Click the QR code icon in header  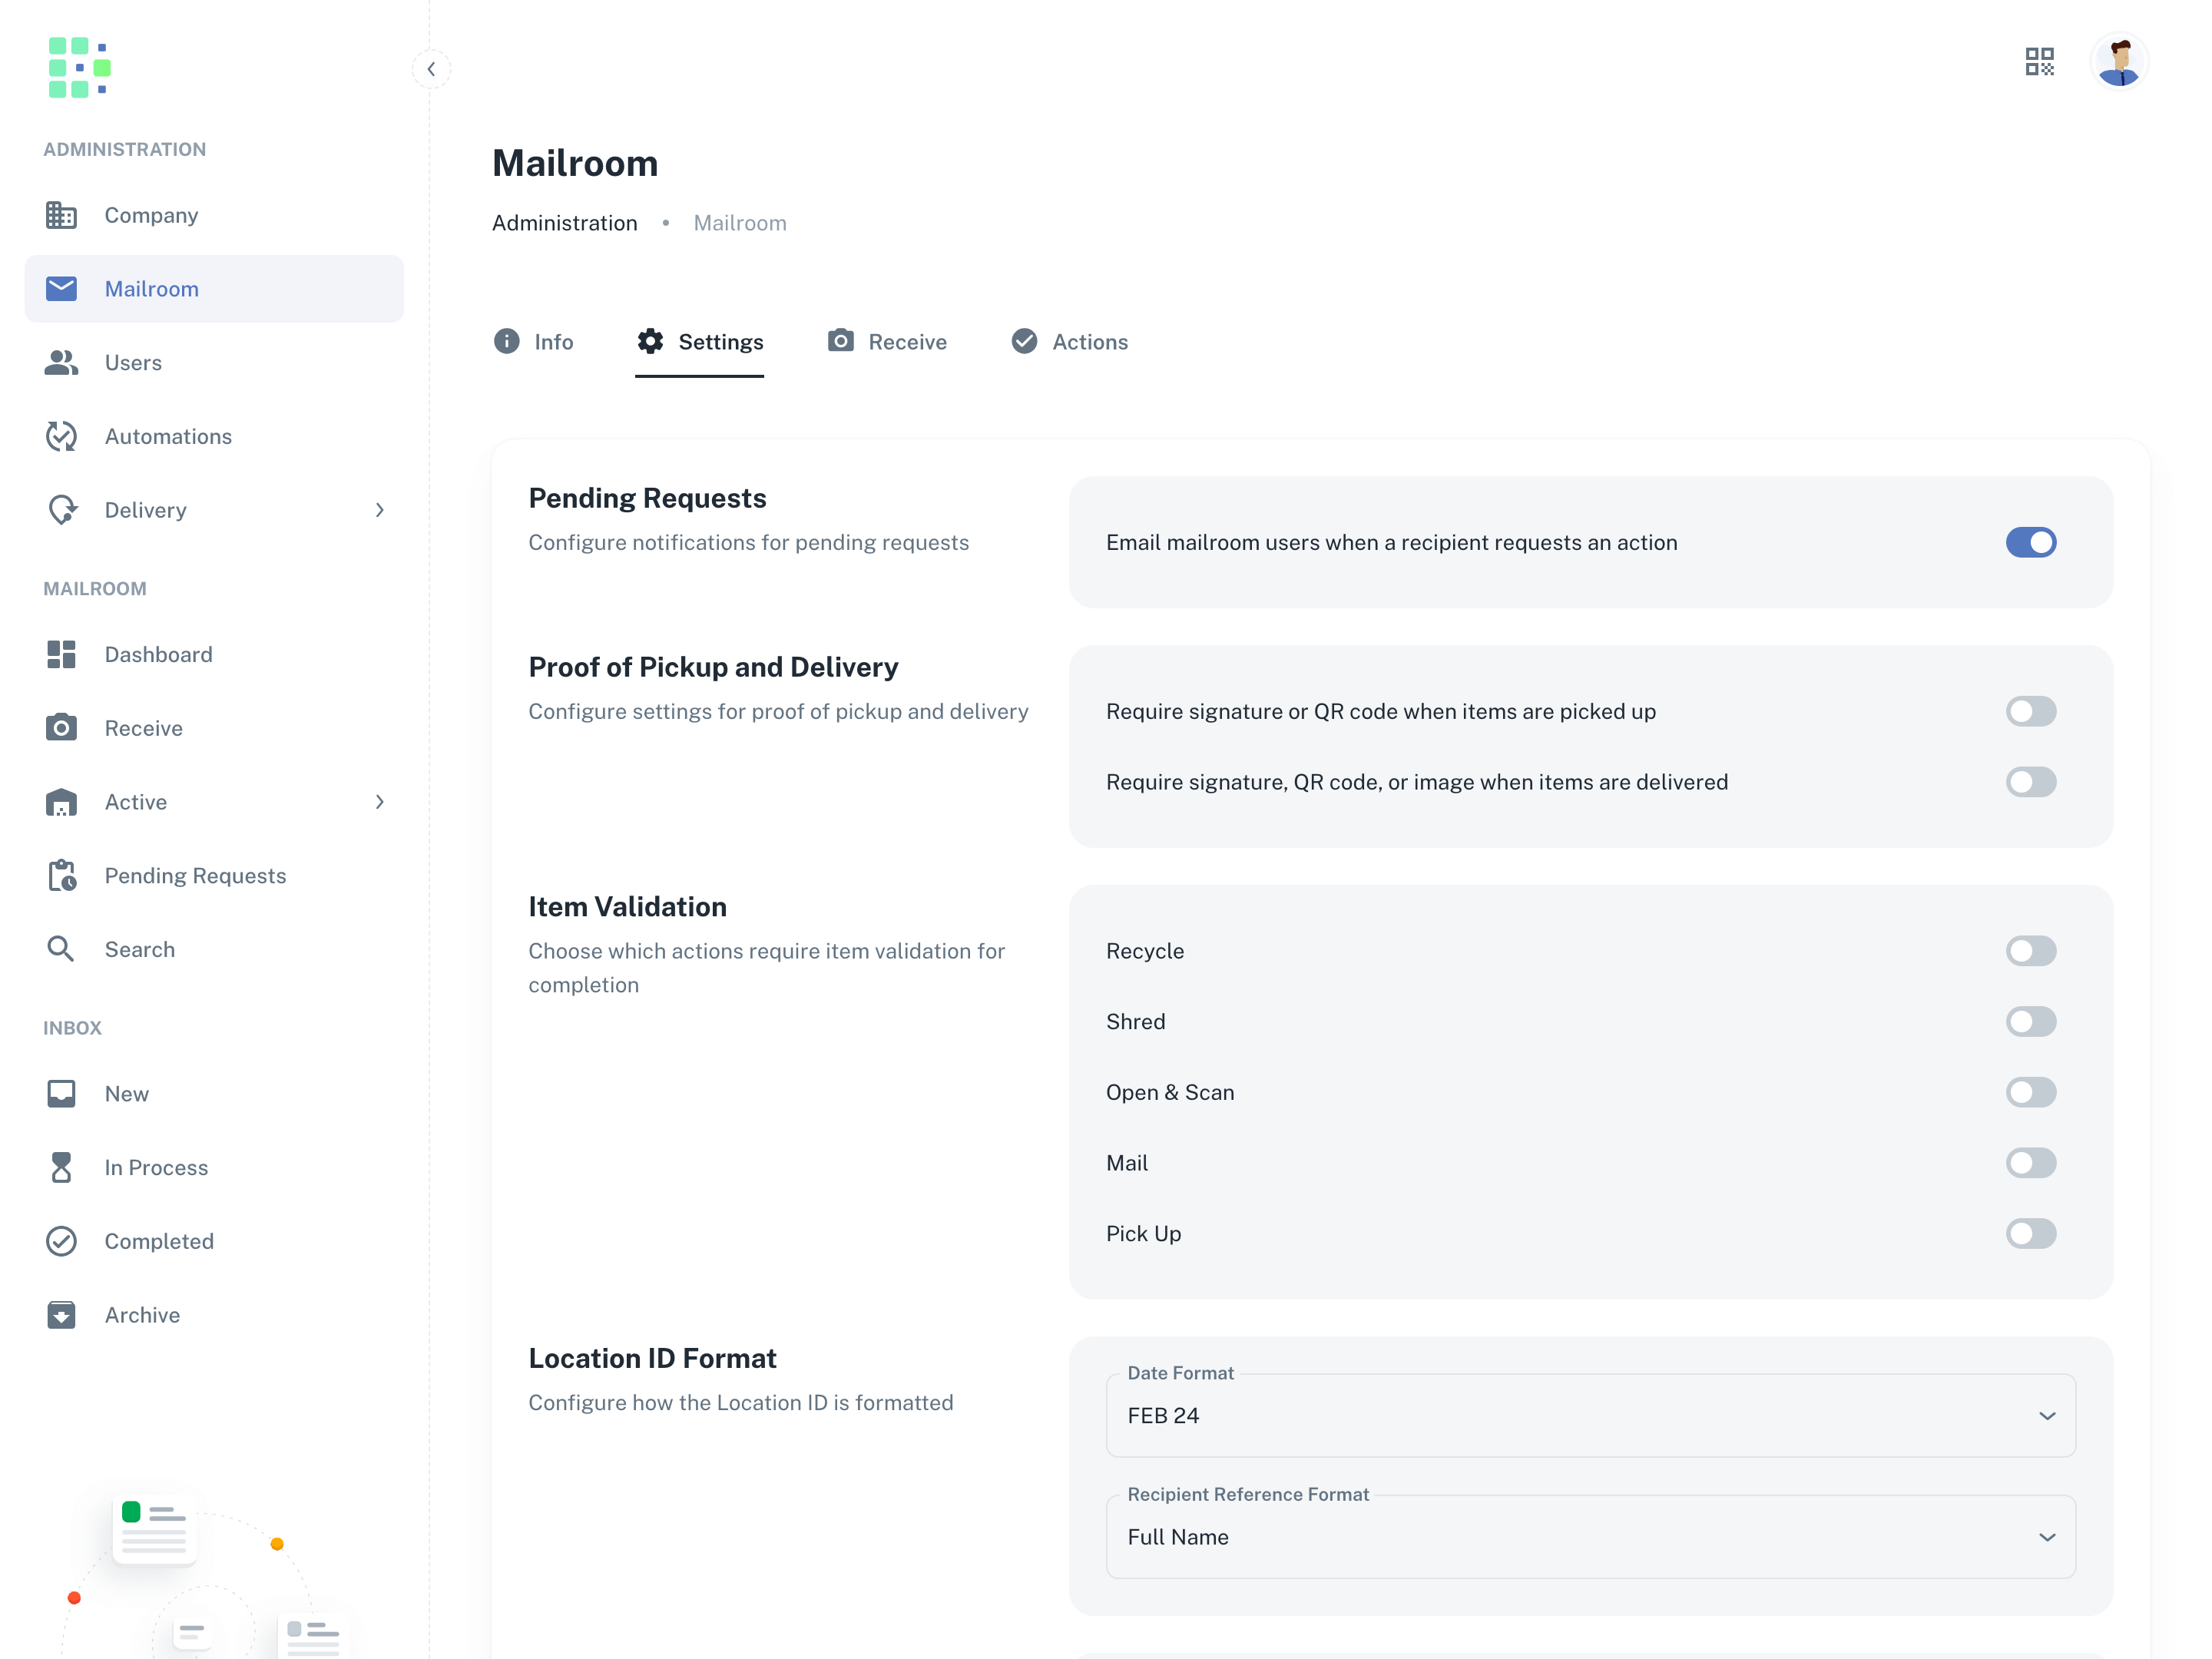pyautogui.click(x=2039, y=62)
